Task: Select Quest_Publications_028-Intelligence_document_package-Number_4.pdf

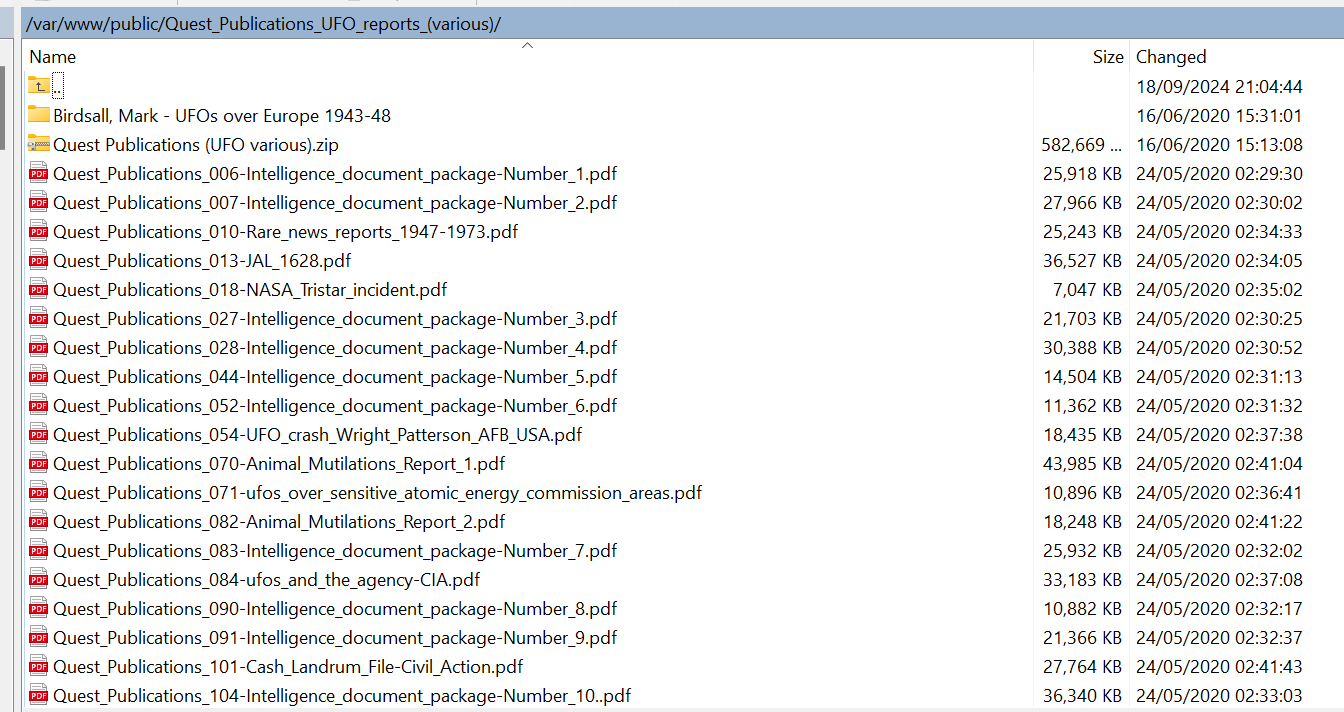Action: (335, 348)
